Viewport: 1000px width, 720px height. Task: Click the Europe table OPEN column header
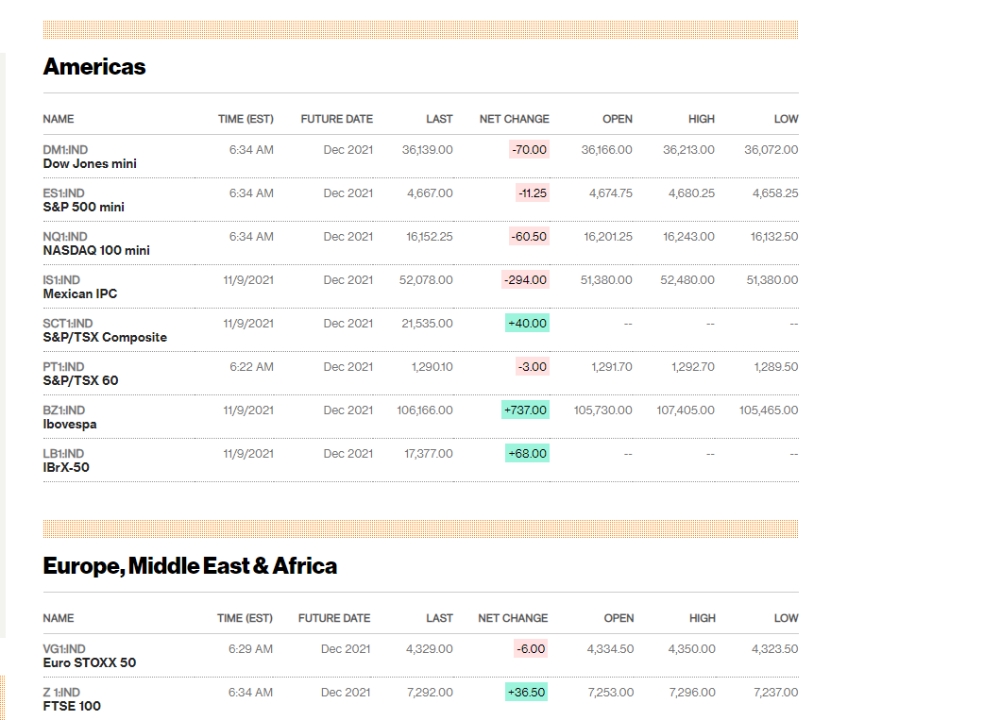click(x=619, y=618)
